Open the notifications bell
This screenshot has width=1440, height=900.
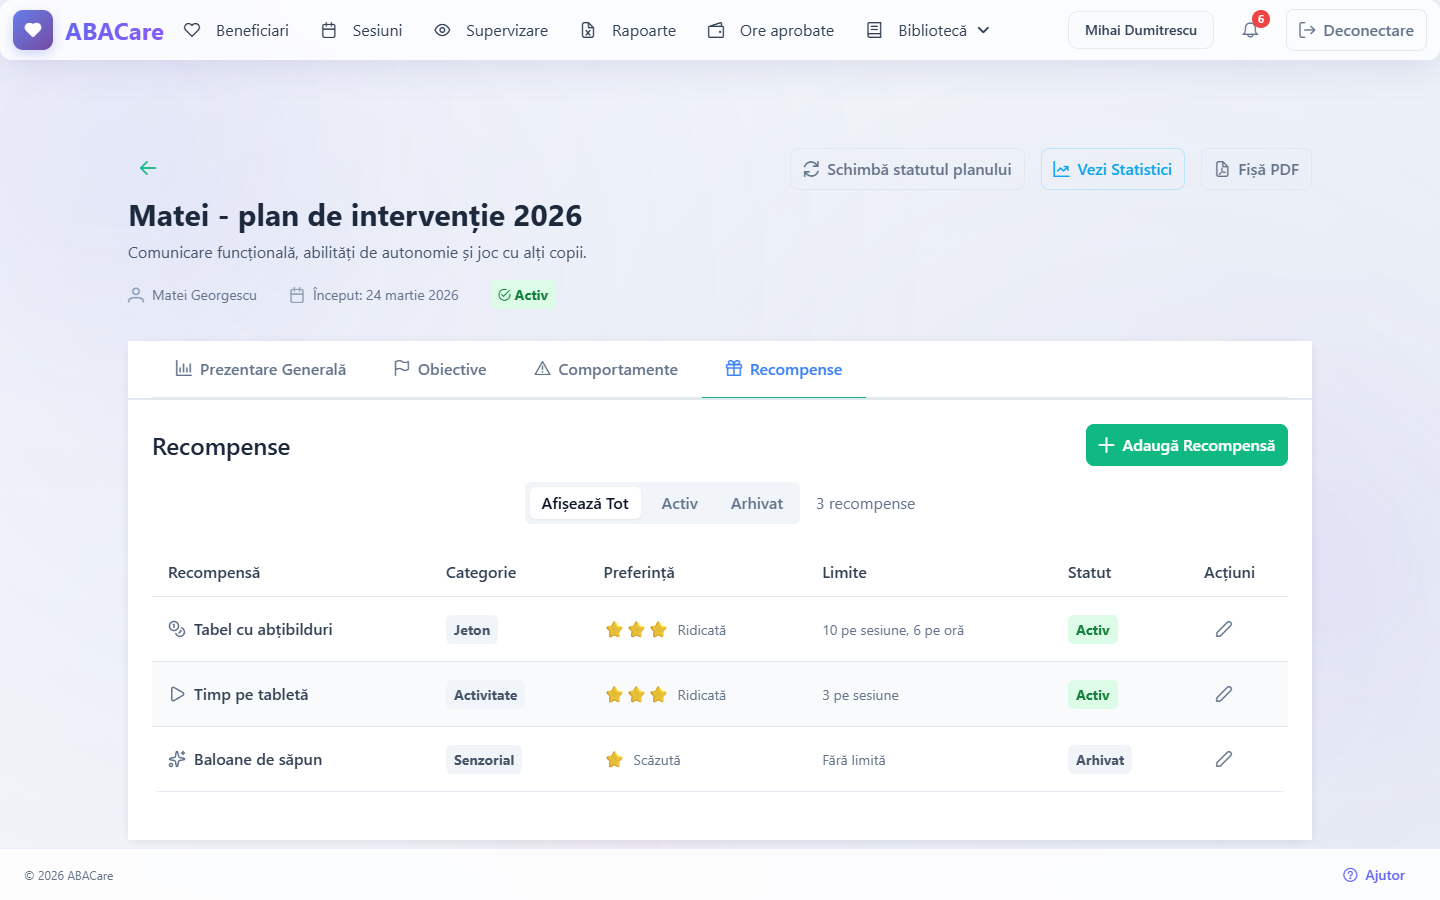(x=1250, y=30)
